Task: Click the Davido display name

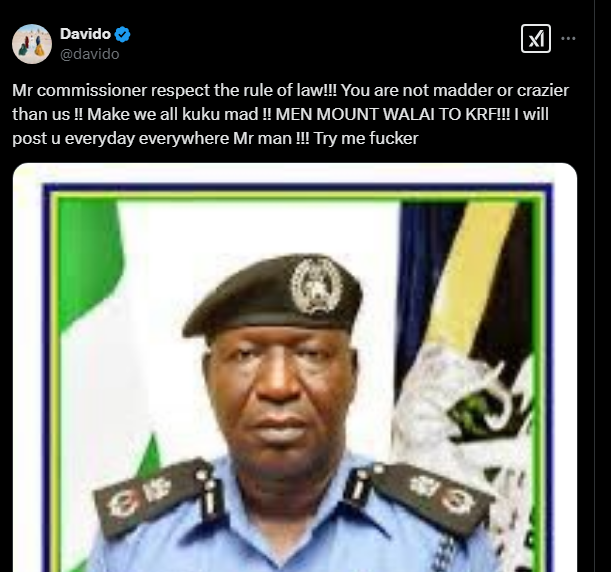Action: [85, 34]
